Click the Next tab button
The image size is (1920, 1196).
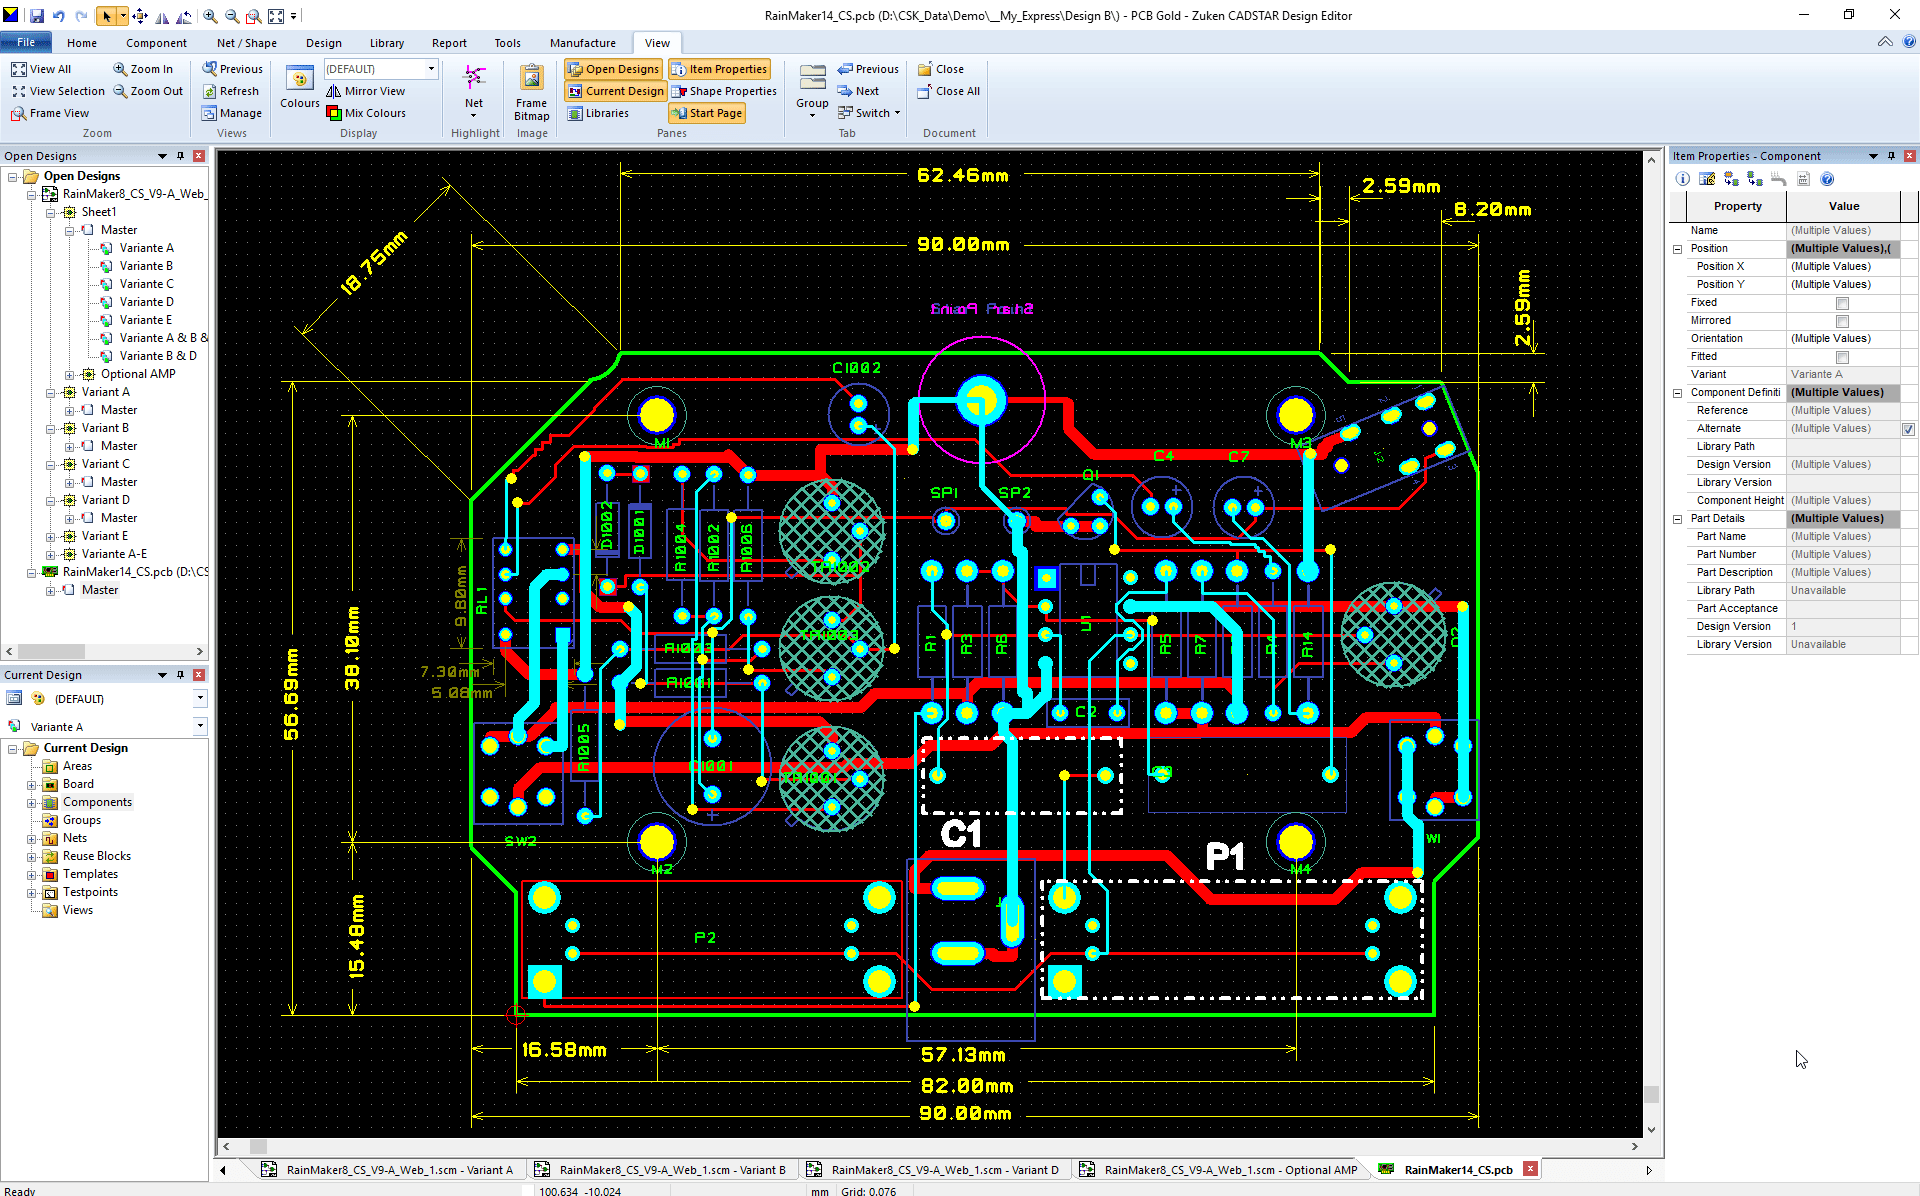tap(858, 91)
